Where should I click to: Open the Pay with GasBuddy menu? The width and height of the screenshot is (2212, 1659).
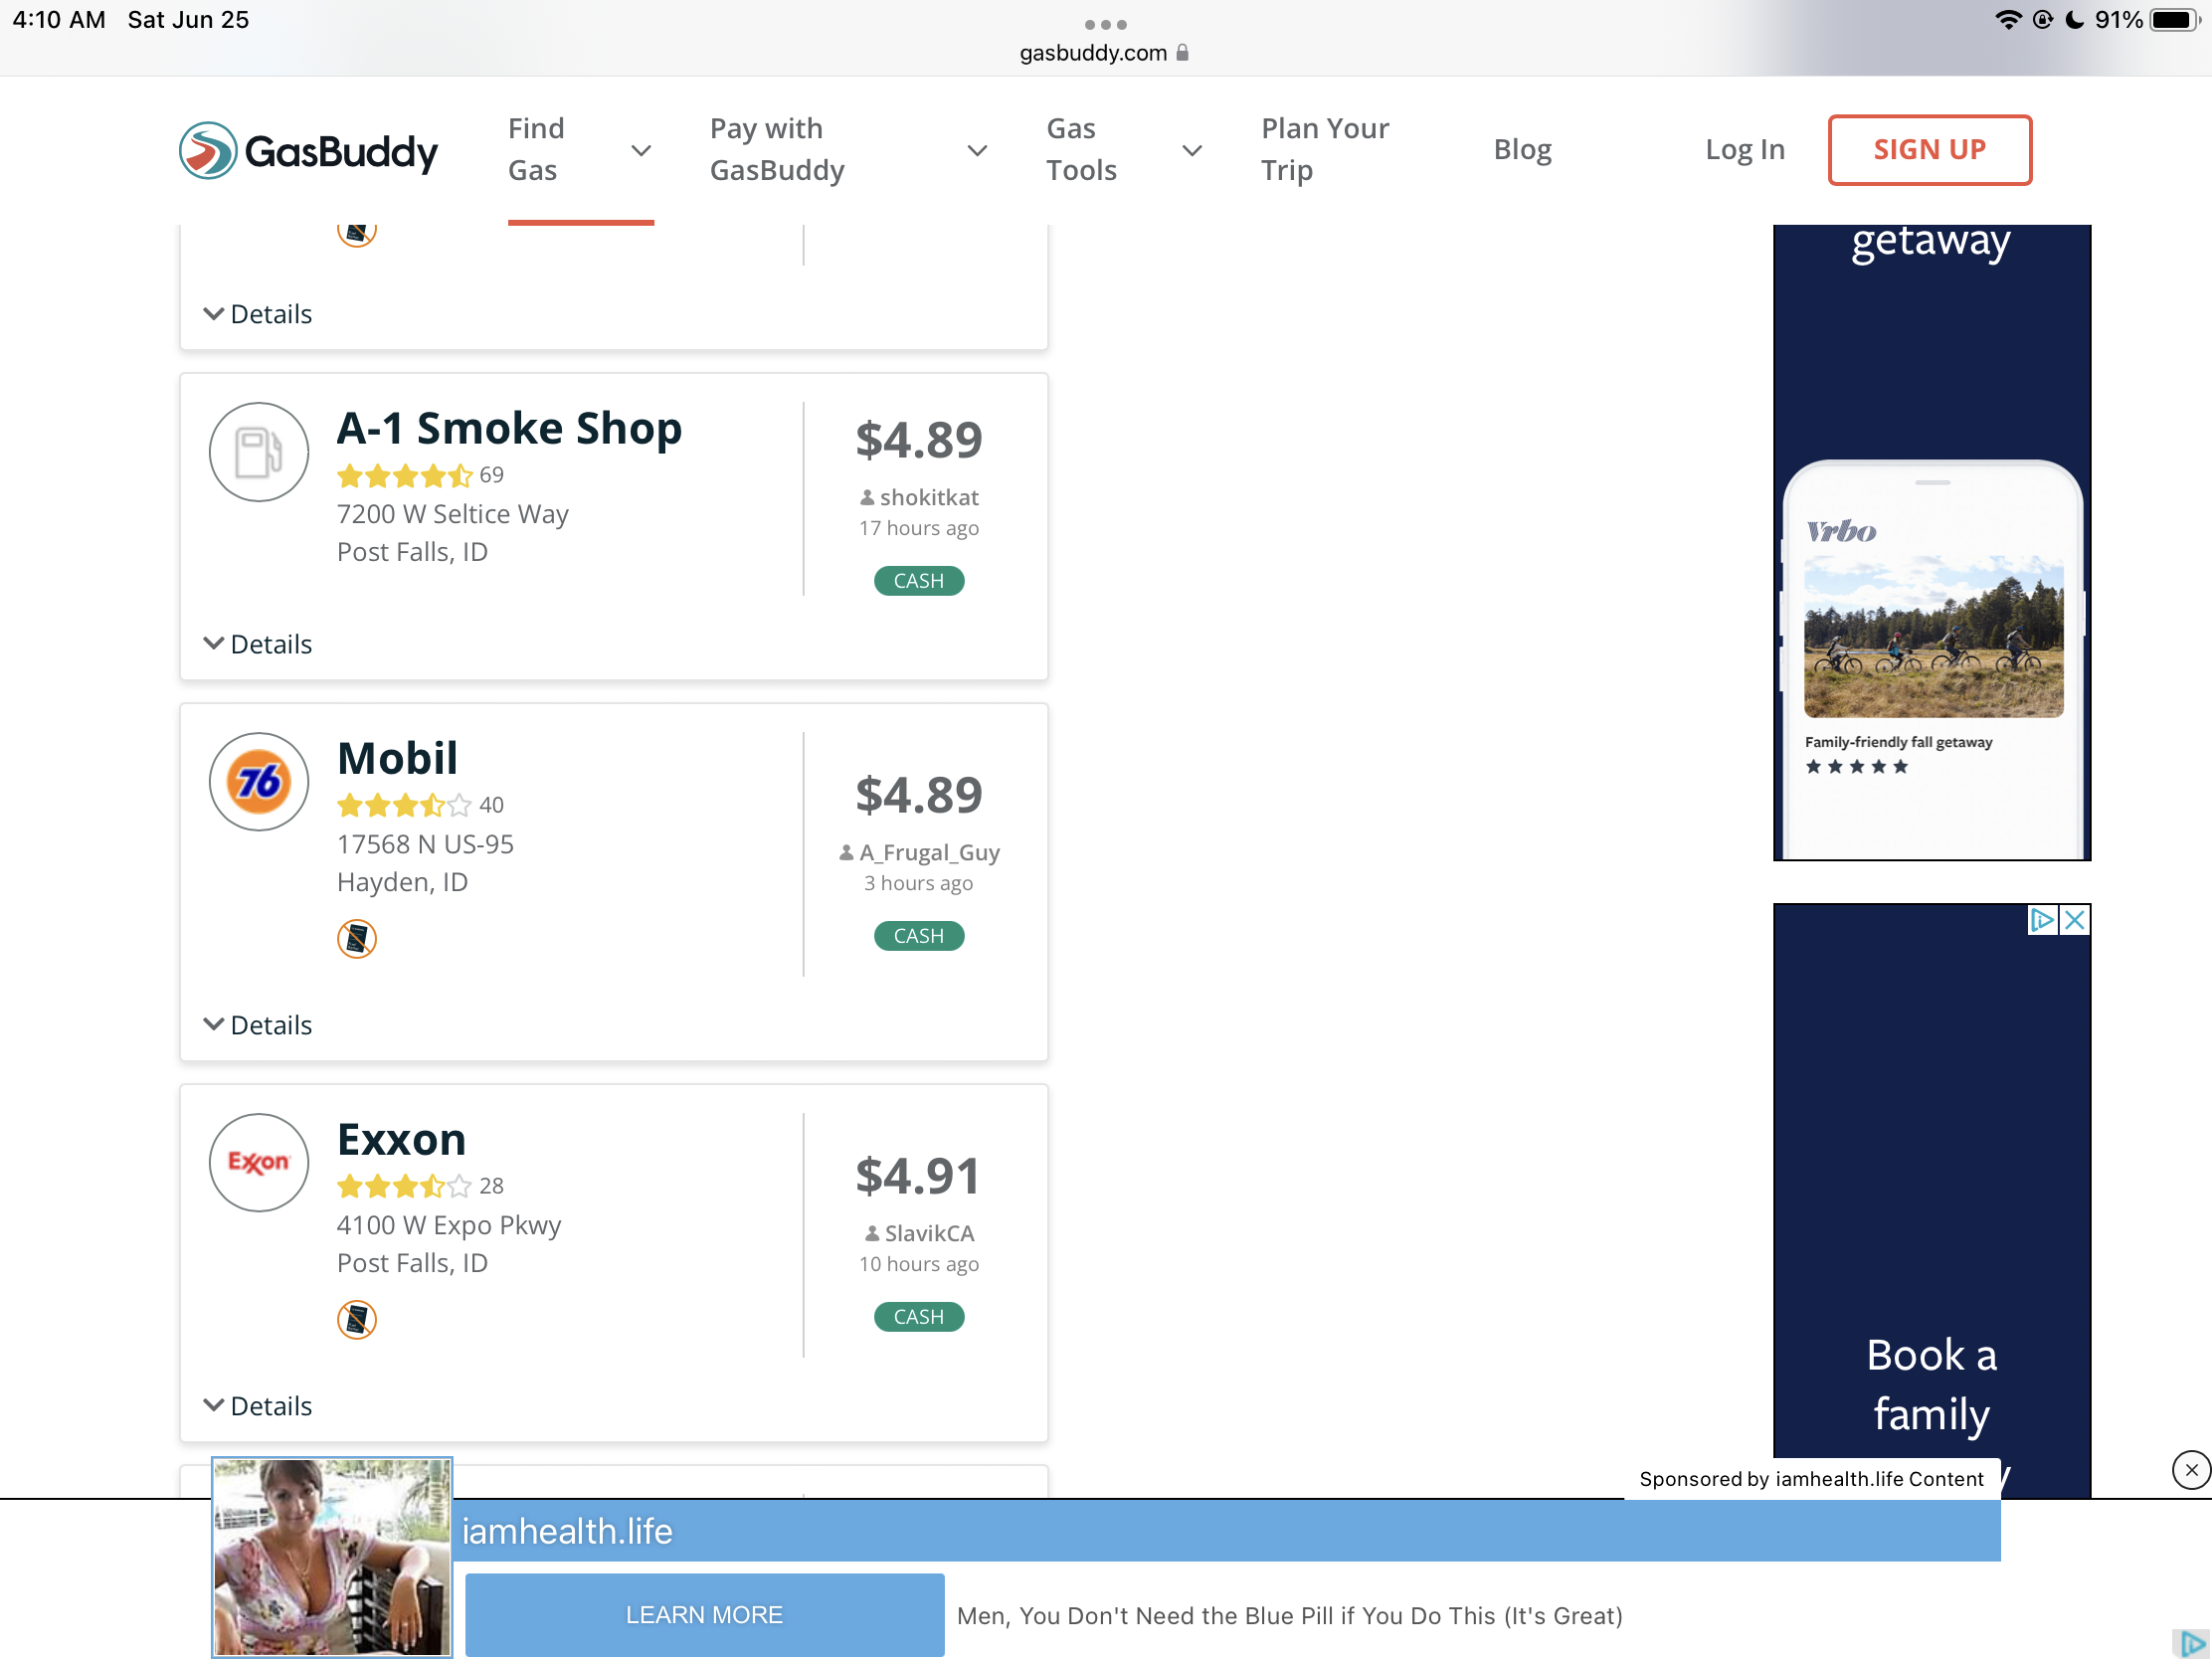pyautogui.click(x=847, y=150)
